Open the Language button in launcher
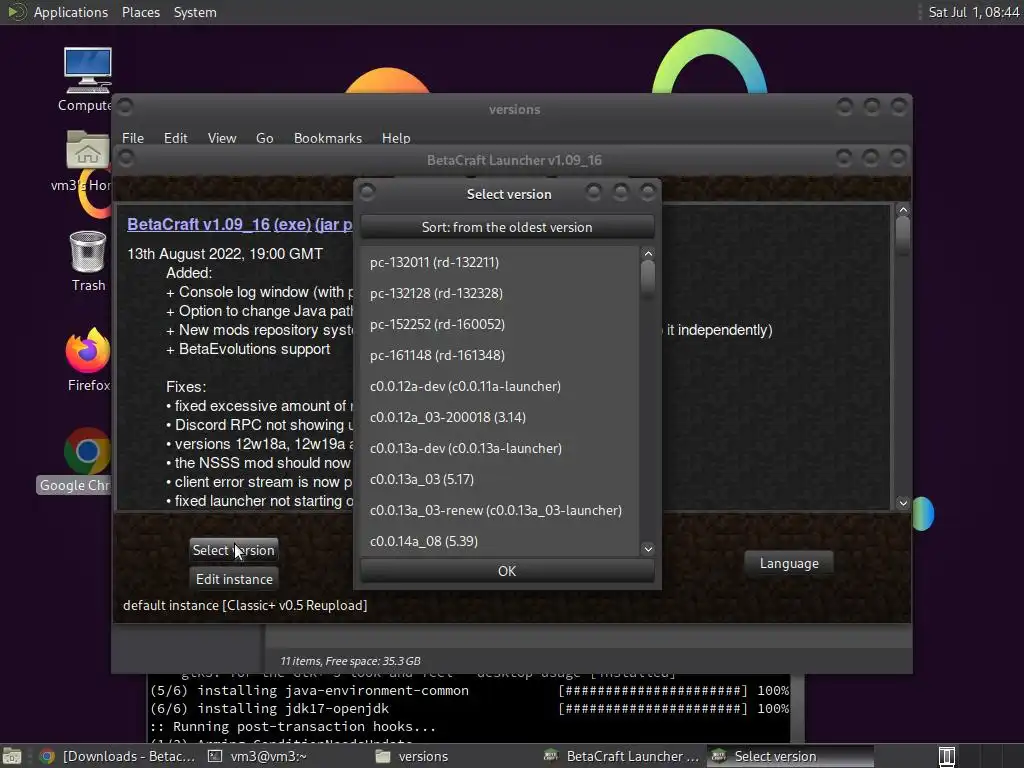The width and height of the screenshot is (1024, 768). click(789, 564)
